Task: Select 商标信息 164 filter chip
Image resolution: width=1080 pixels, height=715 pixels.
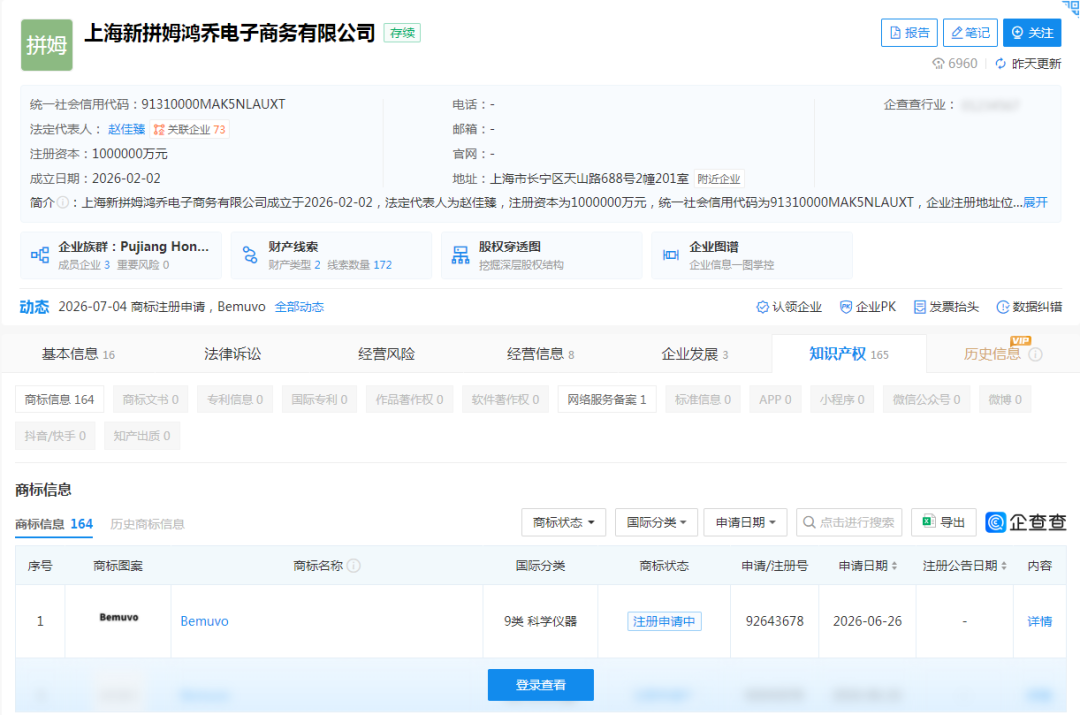Action: (59, 400)
